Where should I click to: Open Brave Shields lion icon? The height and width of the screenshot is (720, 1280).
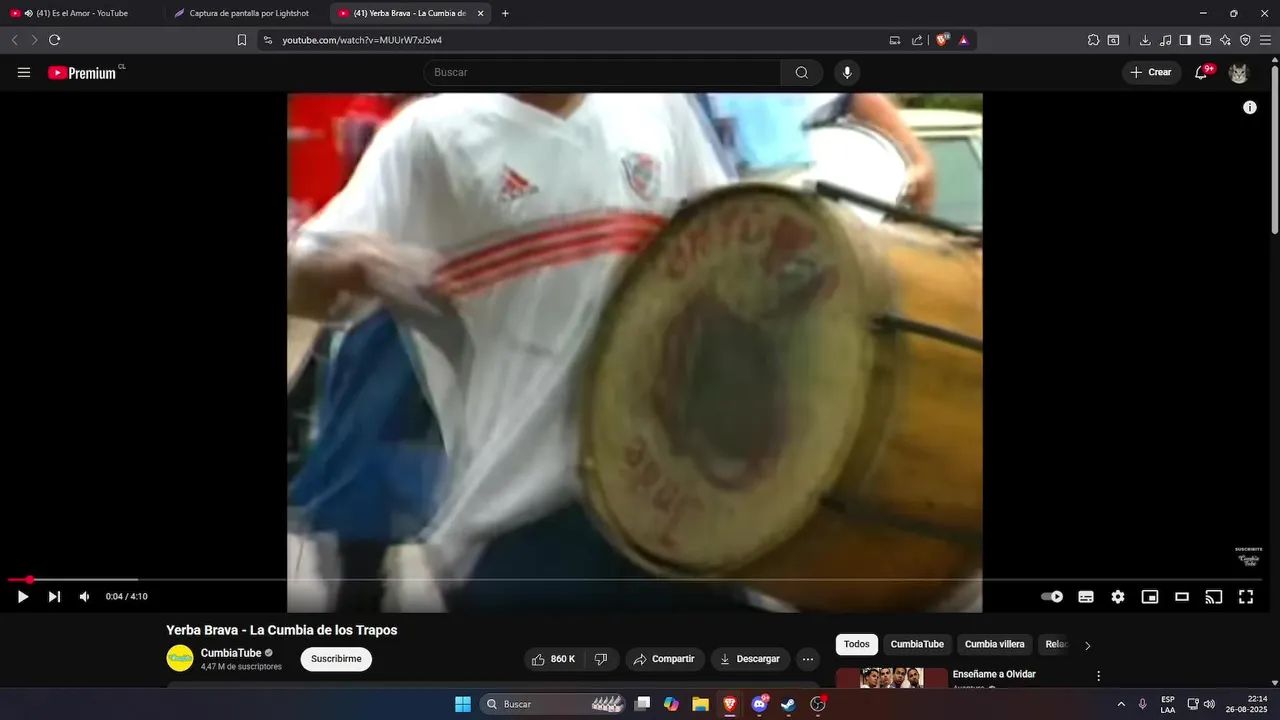942,40
